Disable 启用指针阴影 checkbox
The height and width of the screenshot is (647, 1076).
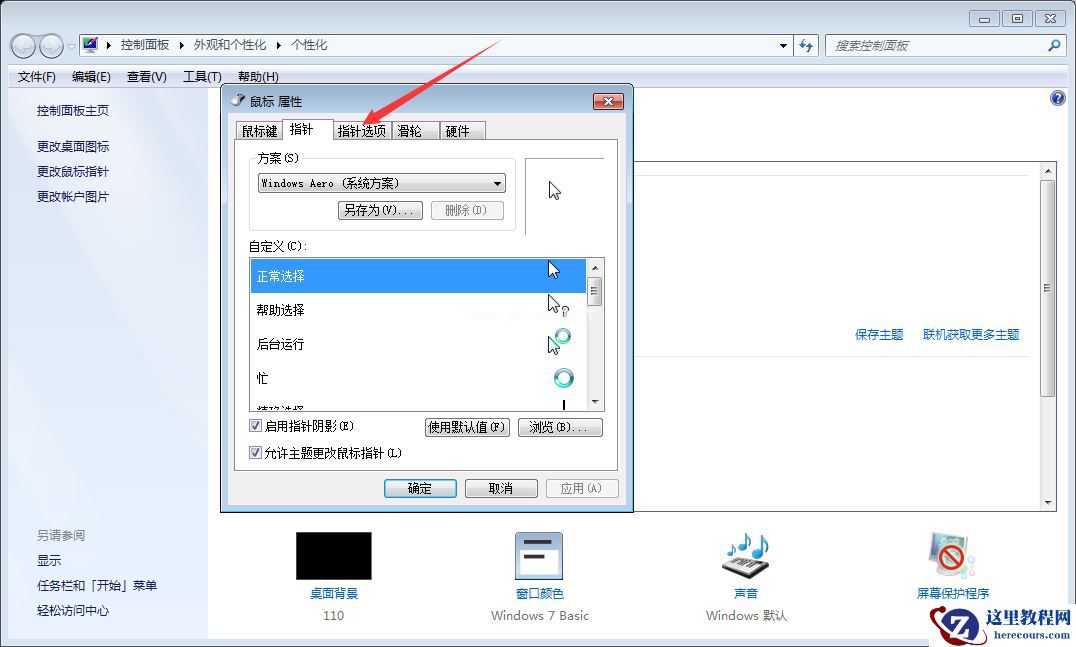[x=255, y=426]
